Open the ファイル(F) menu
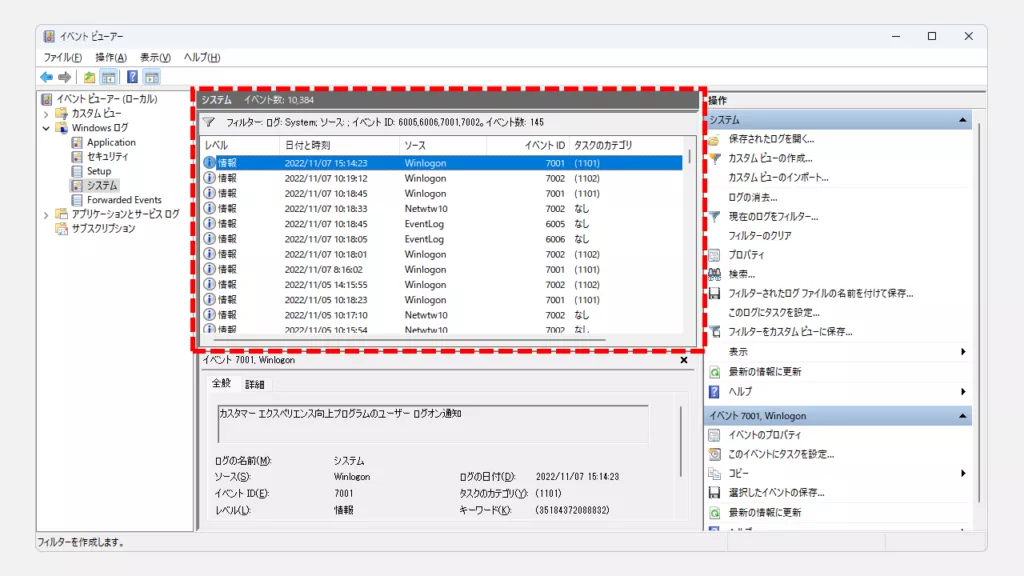 click(x=63, y=58)
